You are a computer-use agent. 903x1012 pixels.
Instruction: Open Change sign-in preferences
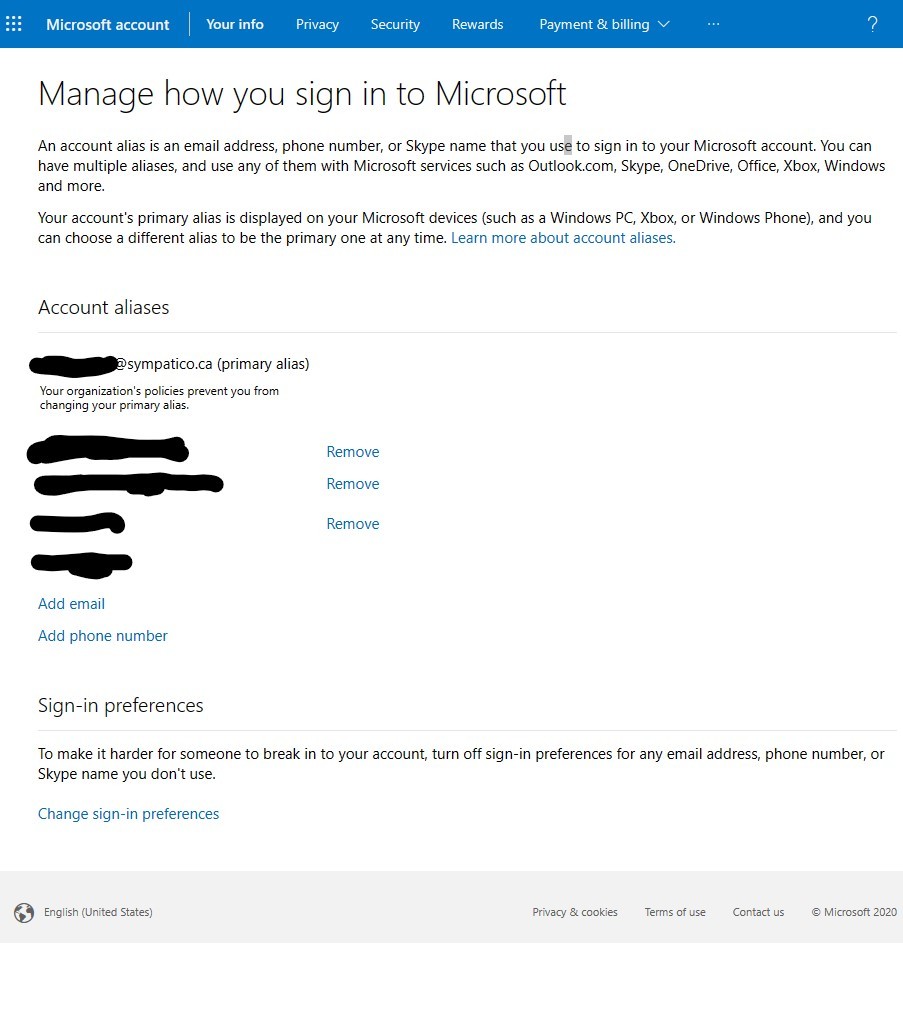pos(128,813)
